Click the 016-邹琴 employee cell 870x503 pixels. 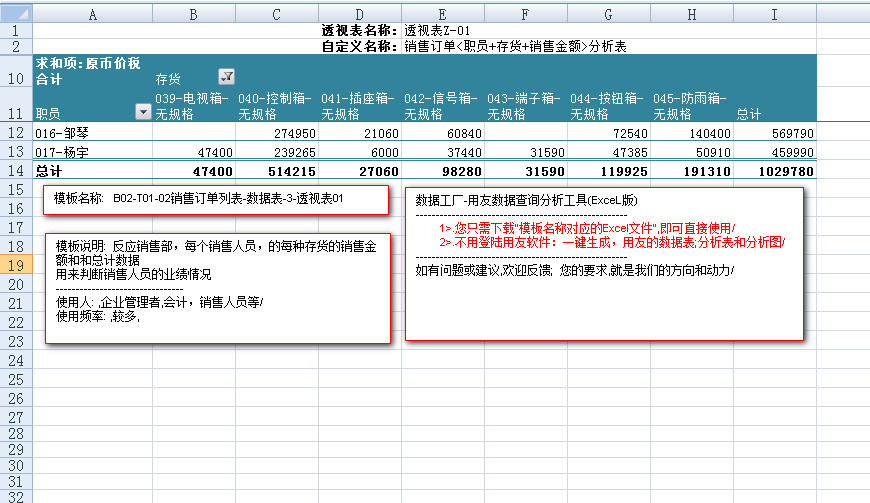pyautogui.click(x=93, y=133)
